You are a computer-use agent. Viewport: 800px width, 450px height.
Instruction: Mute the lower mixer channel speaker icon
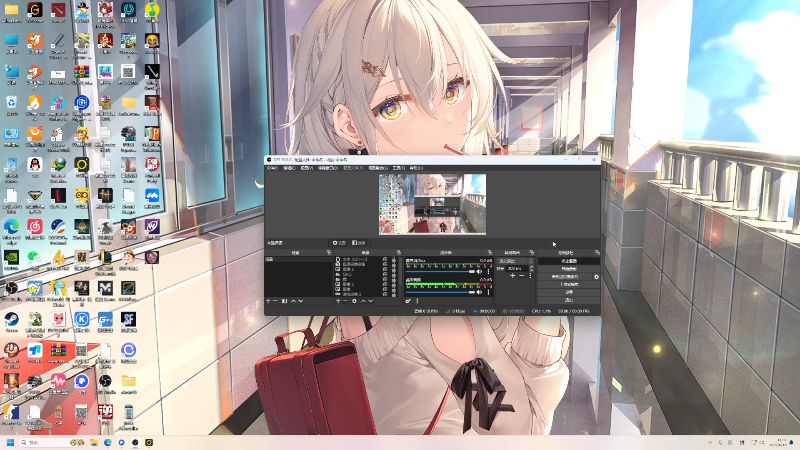[479, 292]
